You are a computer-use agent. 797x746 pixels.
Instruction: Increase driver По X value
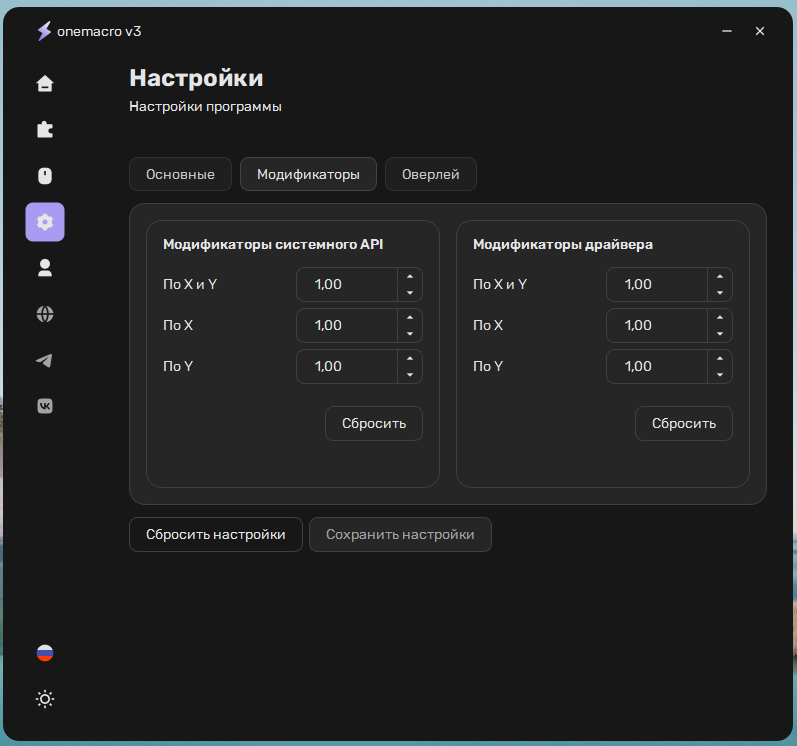(x=720, y=318)
